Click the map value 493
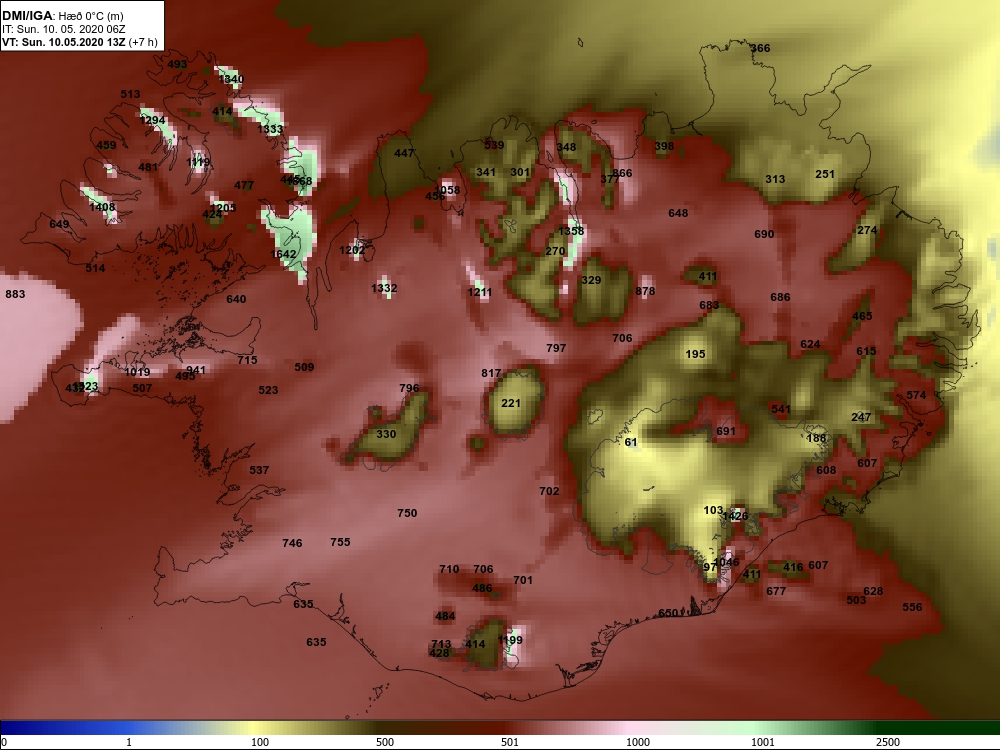This screenshot has width=1000, height=750. tap(177, 64)
